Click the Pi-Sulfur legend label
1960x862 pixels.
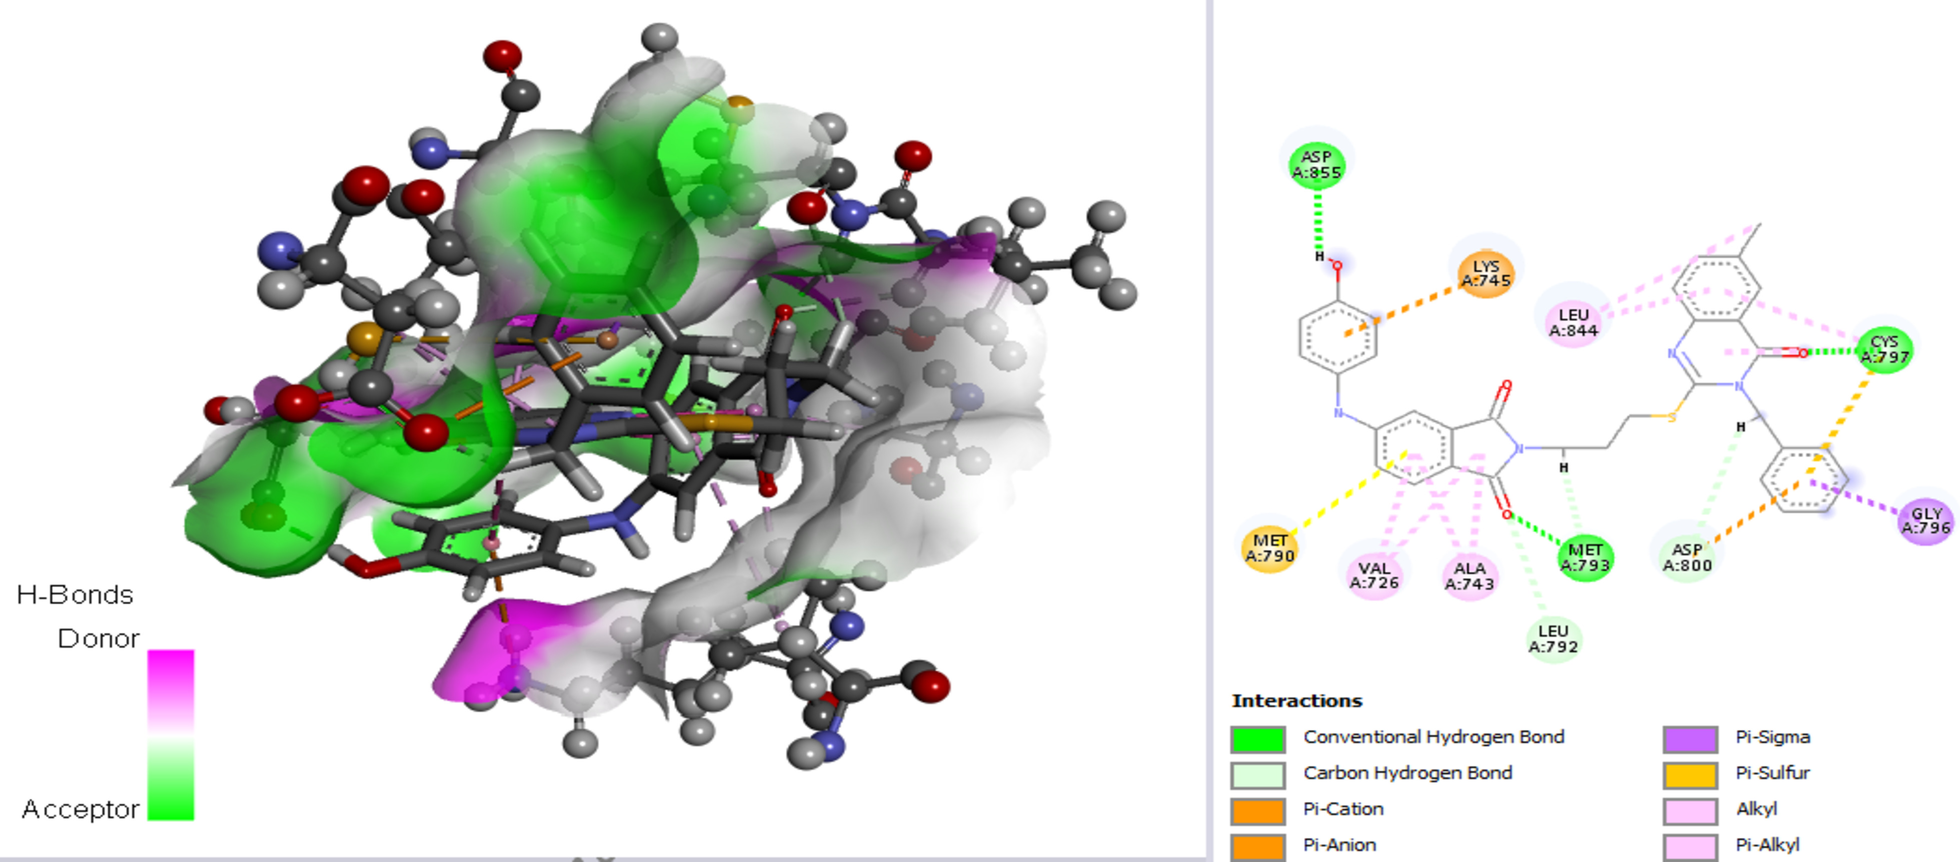(x=1773, y=773)
